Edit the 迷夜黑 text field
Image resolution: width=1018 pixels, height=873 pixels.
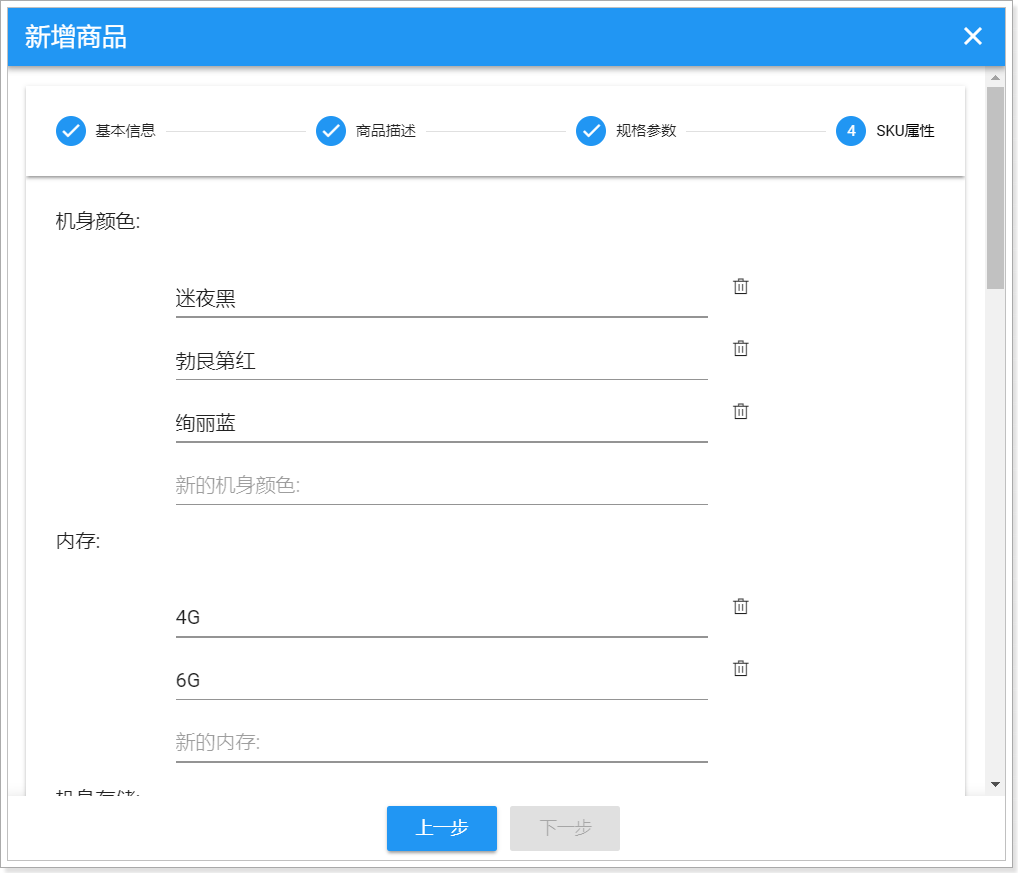[x=440, y=298]
